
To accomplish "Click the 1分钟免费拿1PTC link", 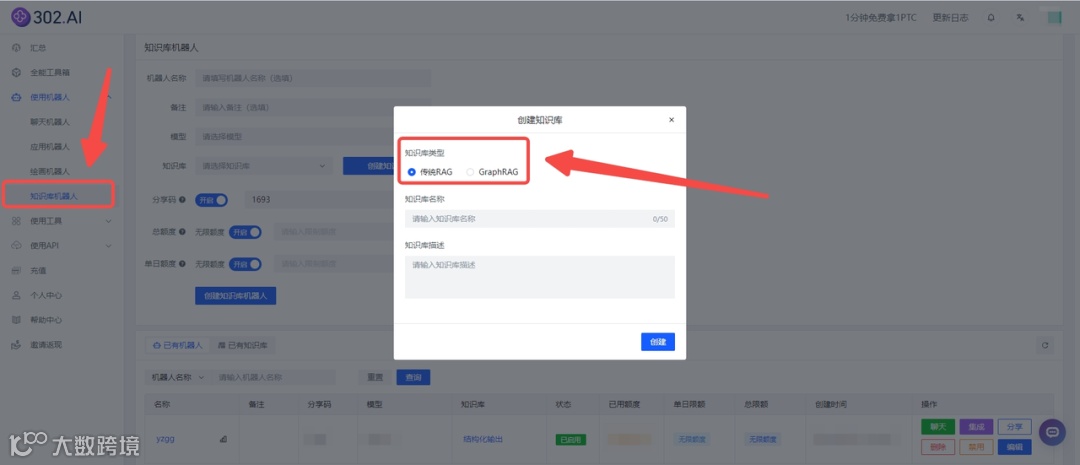I will click(880, 18).
